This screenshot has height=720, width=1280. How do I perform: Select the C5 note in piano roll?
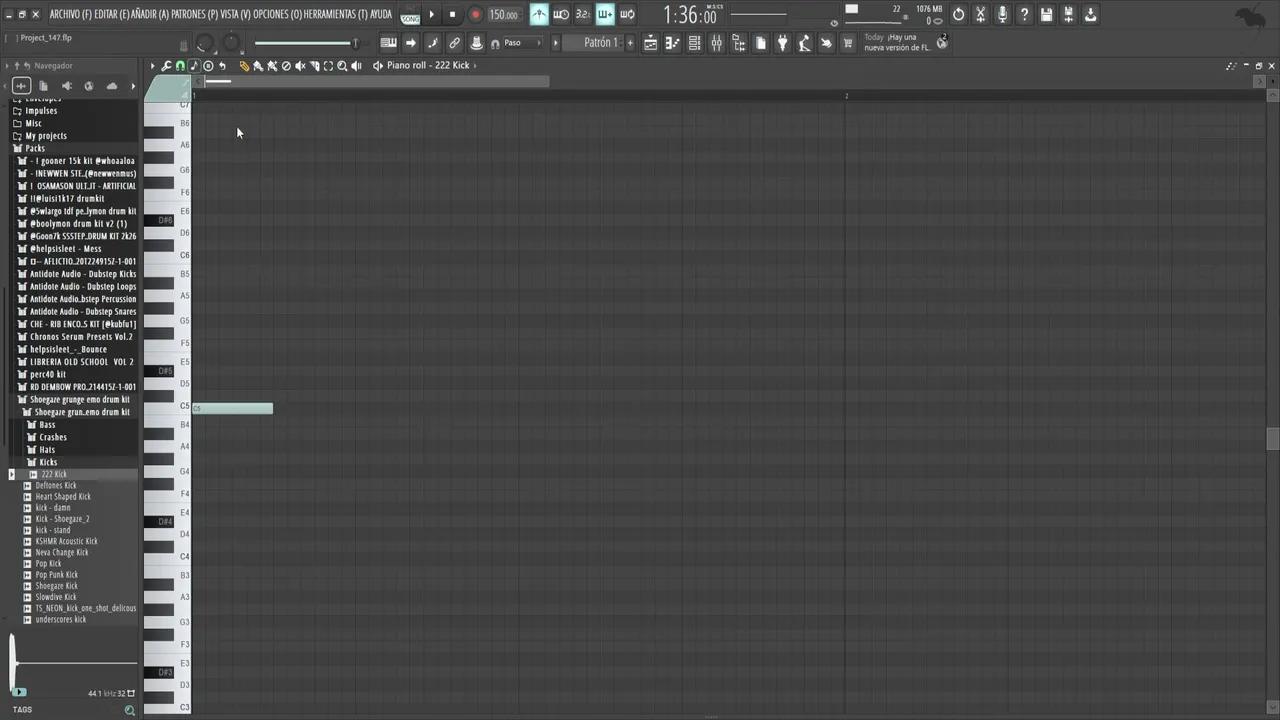[232, 408]
